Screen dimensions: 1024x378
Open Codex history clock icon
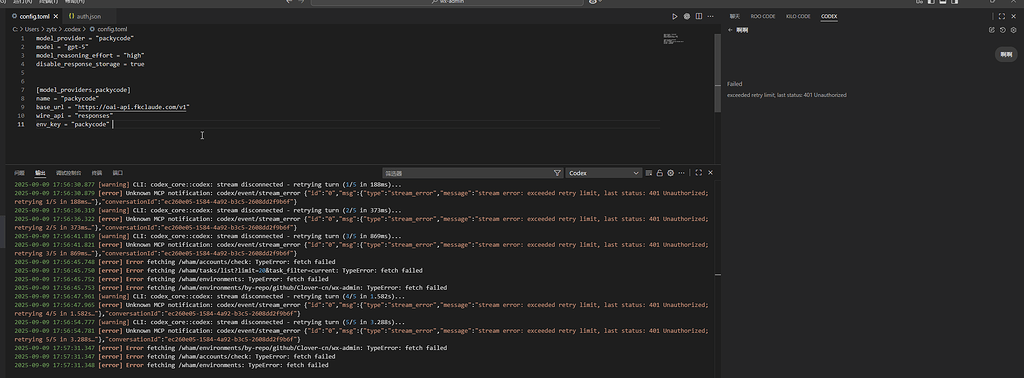coord(1003,30)
